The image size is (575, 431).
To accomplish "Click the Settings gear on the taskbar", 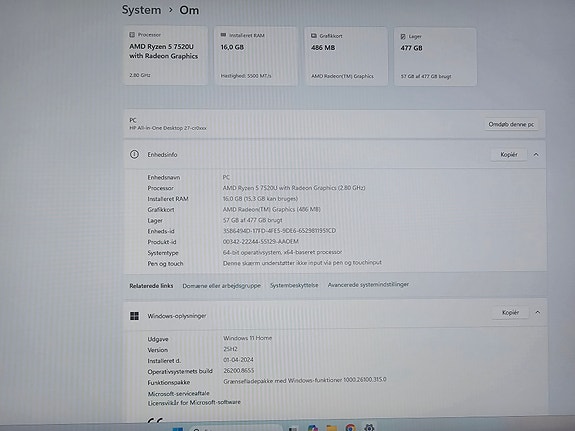I will pyautogui.click(x=369, y=427).
